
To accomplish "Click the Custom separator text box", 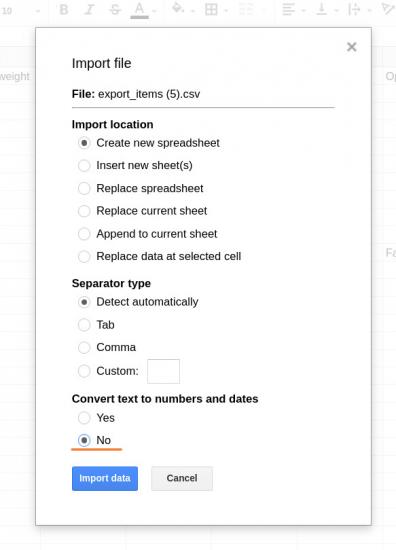I will click(x=163, y=371).
